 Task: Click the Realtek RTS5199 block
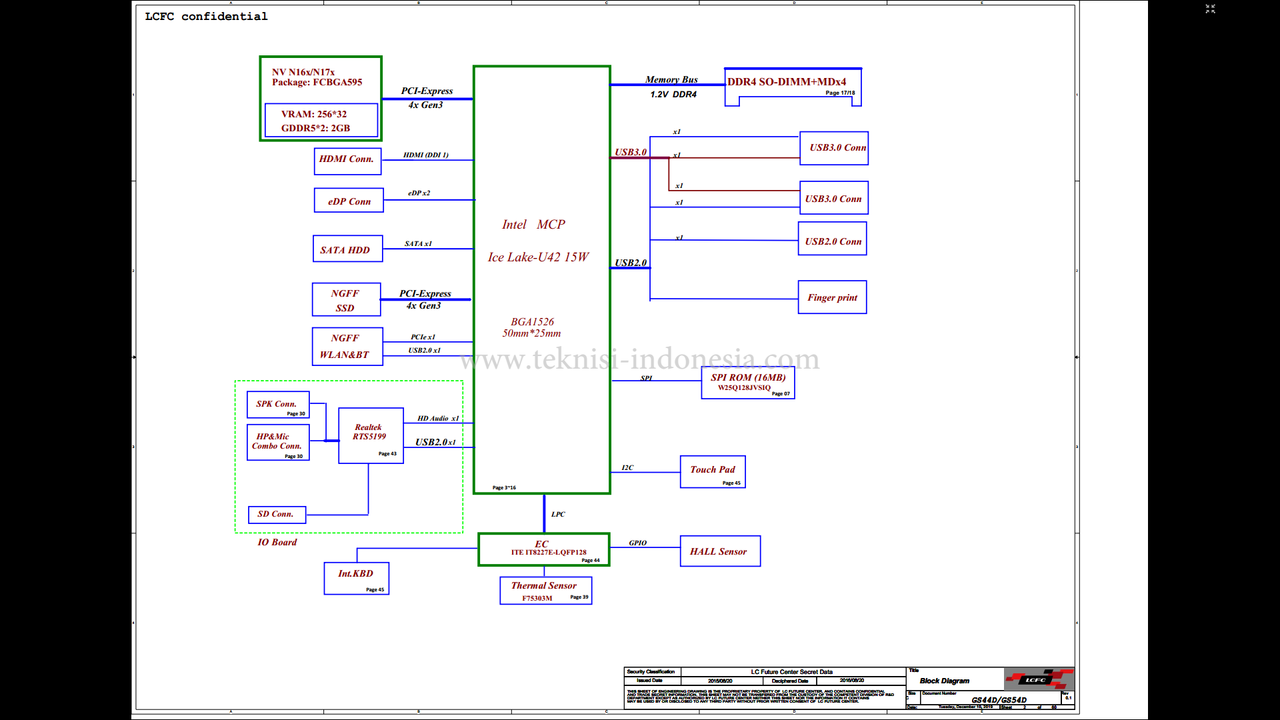371,435
